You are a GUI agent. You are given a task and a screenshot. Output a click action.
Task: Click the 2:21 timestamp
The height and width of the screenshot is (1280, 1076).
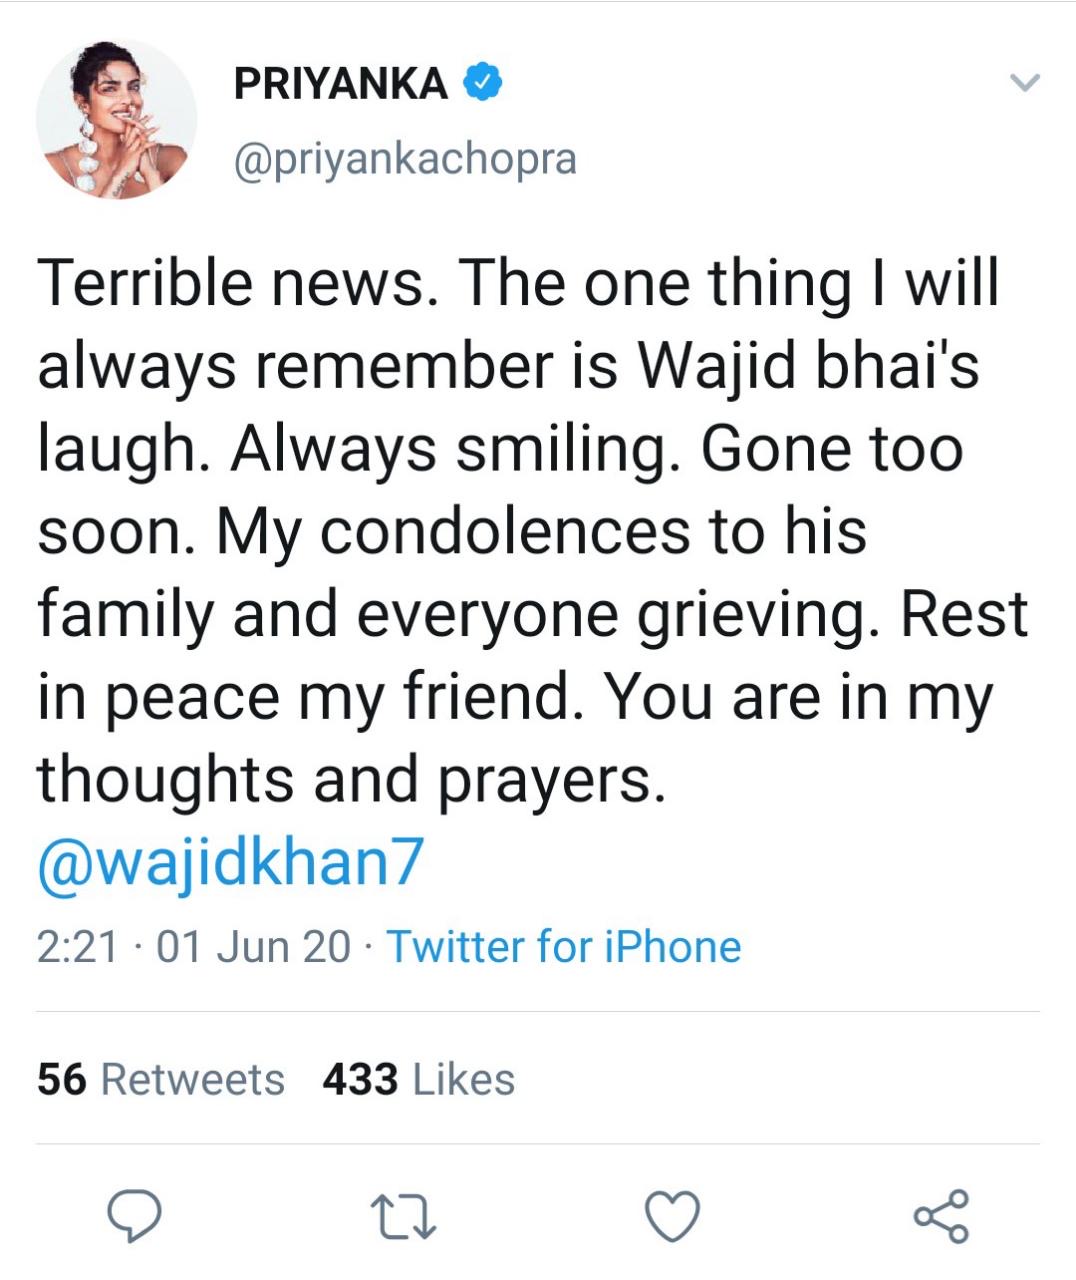point(77,946)
